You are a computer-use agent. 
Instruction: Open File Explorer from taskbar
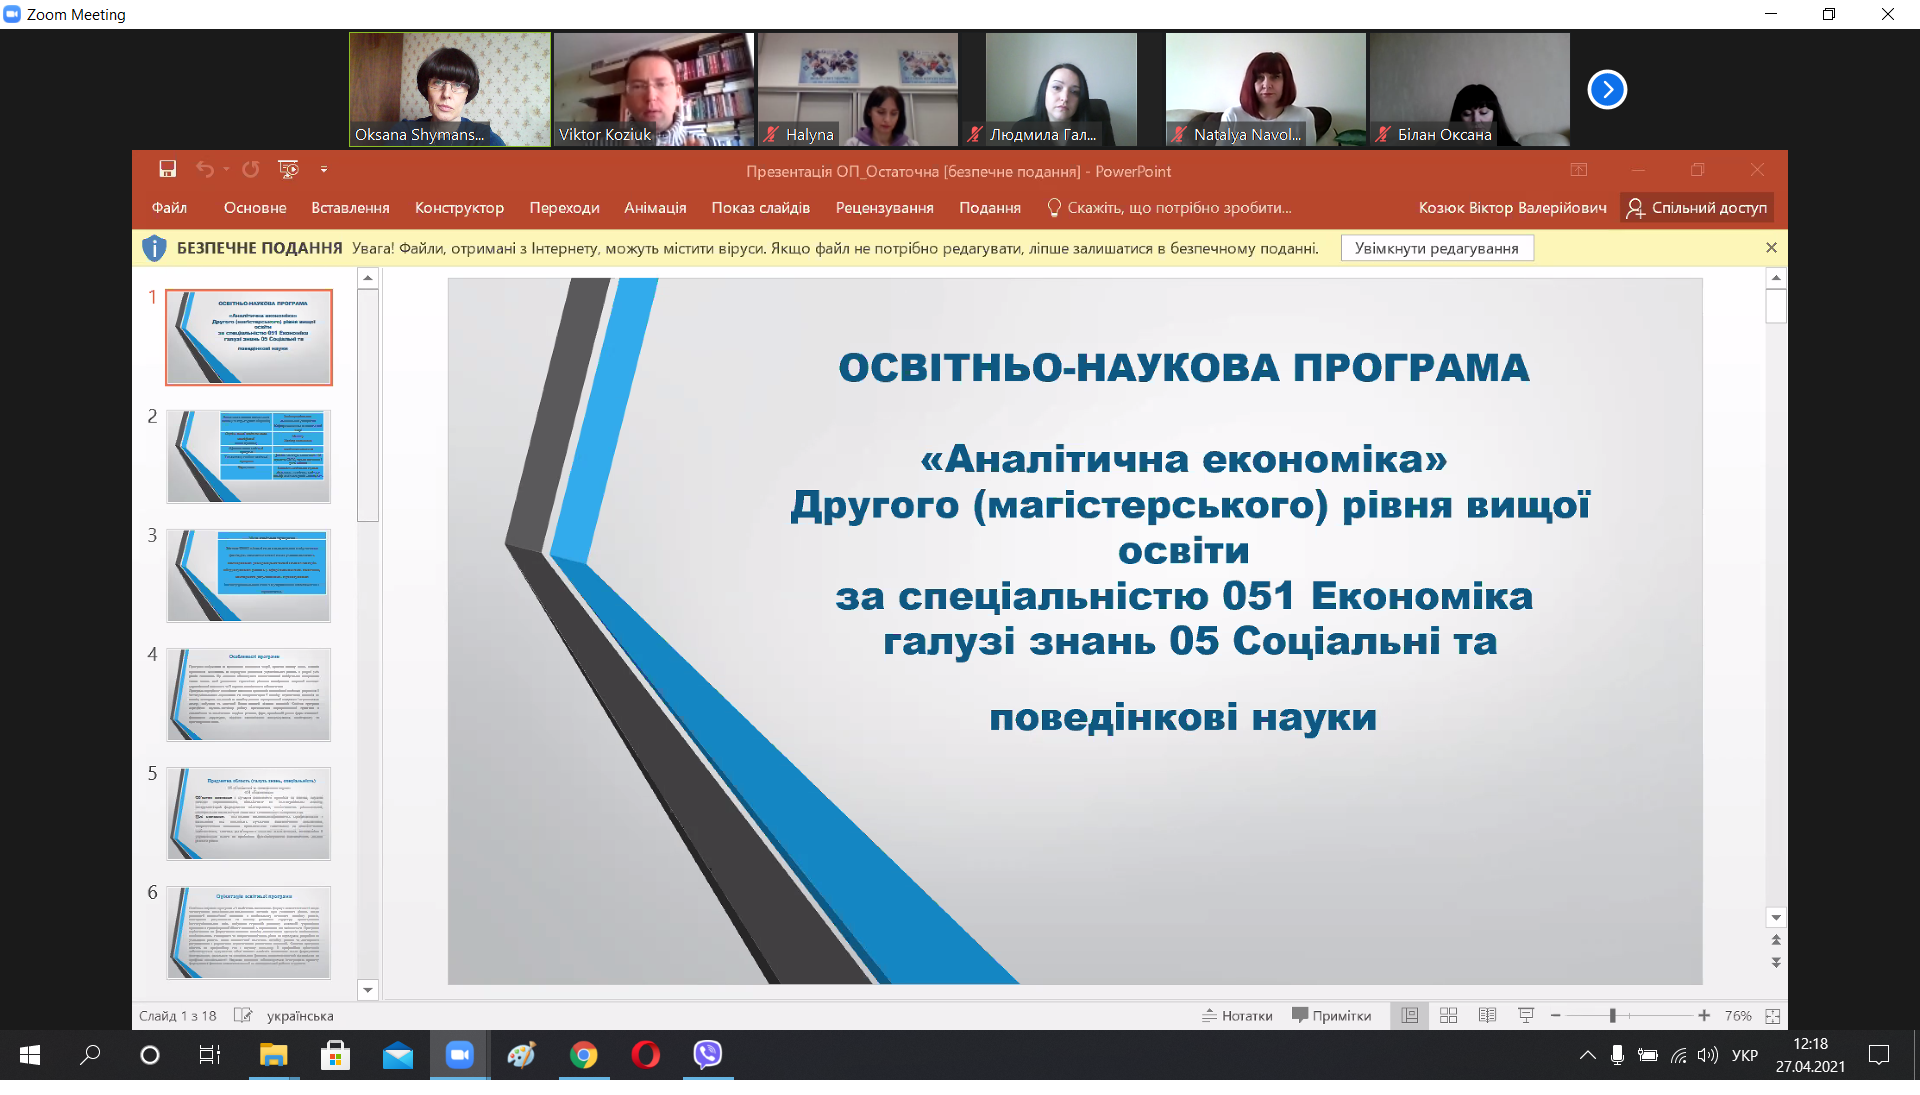pos(273,1055)
